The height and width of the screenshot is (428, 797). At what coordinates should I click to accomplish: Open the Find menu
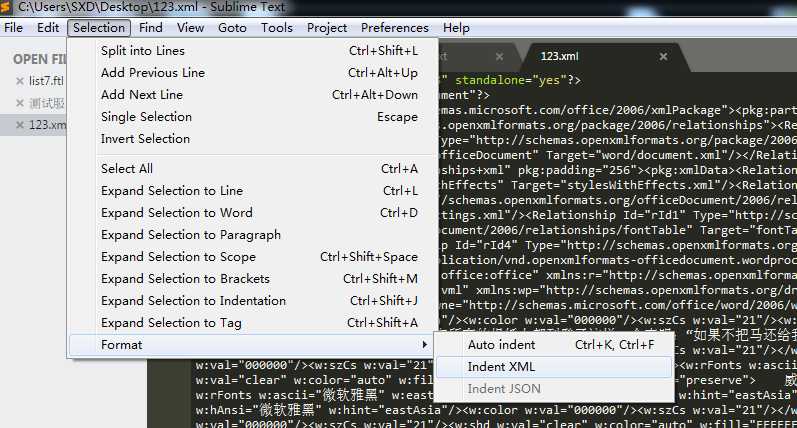click(151, 27)
